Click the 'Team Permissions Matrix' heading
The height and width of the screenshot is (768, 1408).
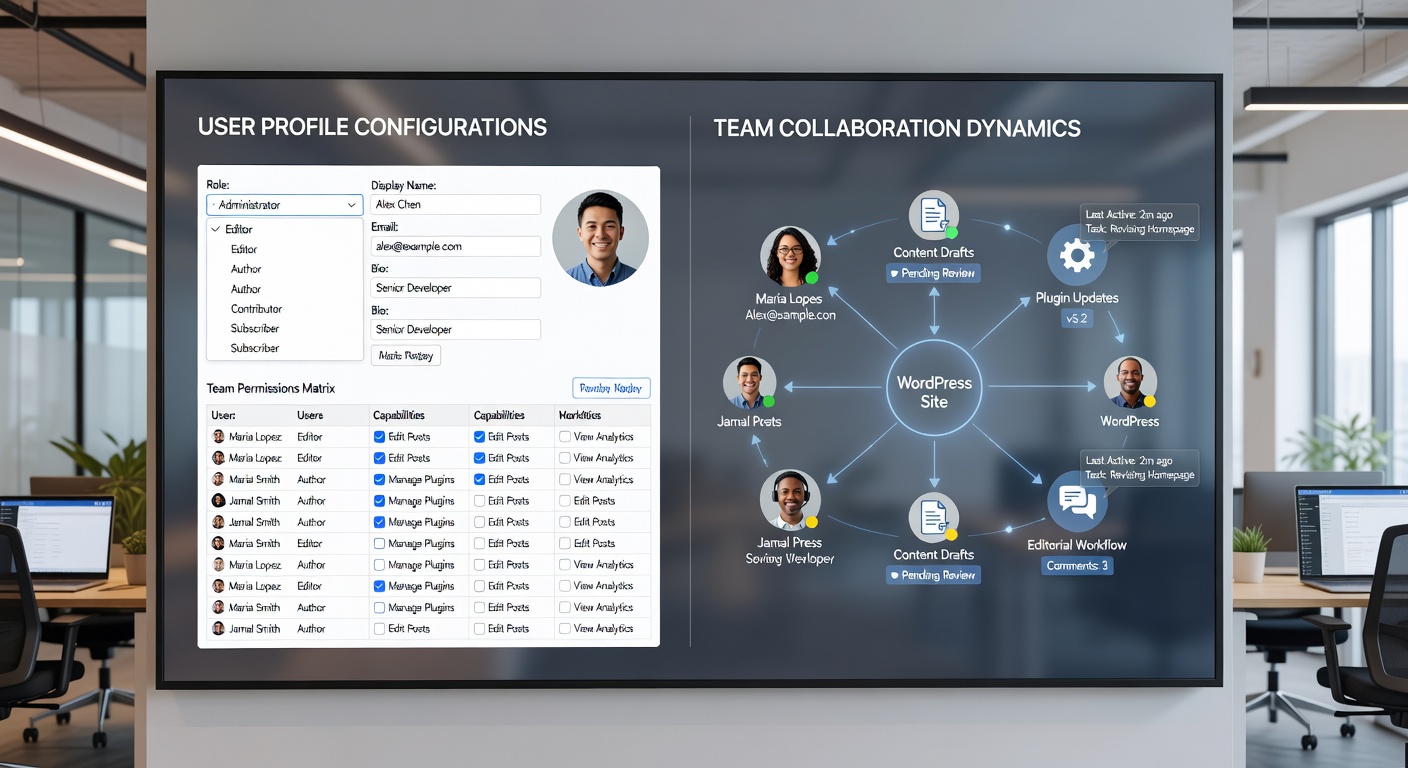[271, 388]
